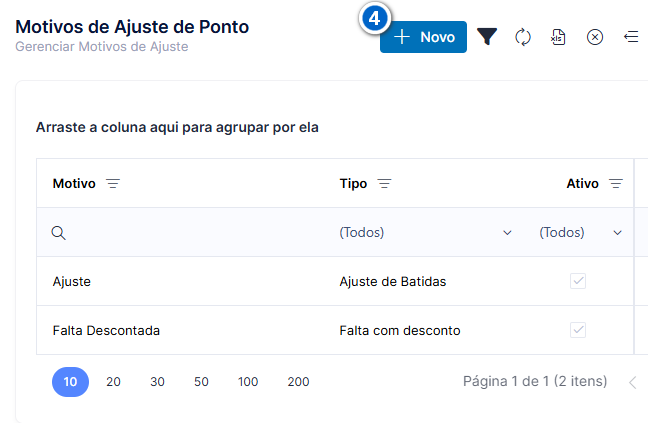Open Tipo column filter icon

(x=384, y=183)
